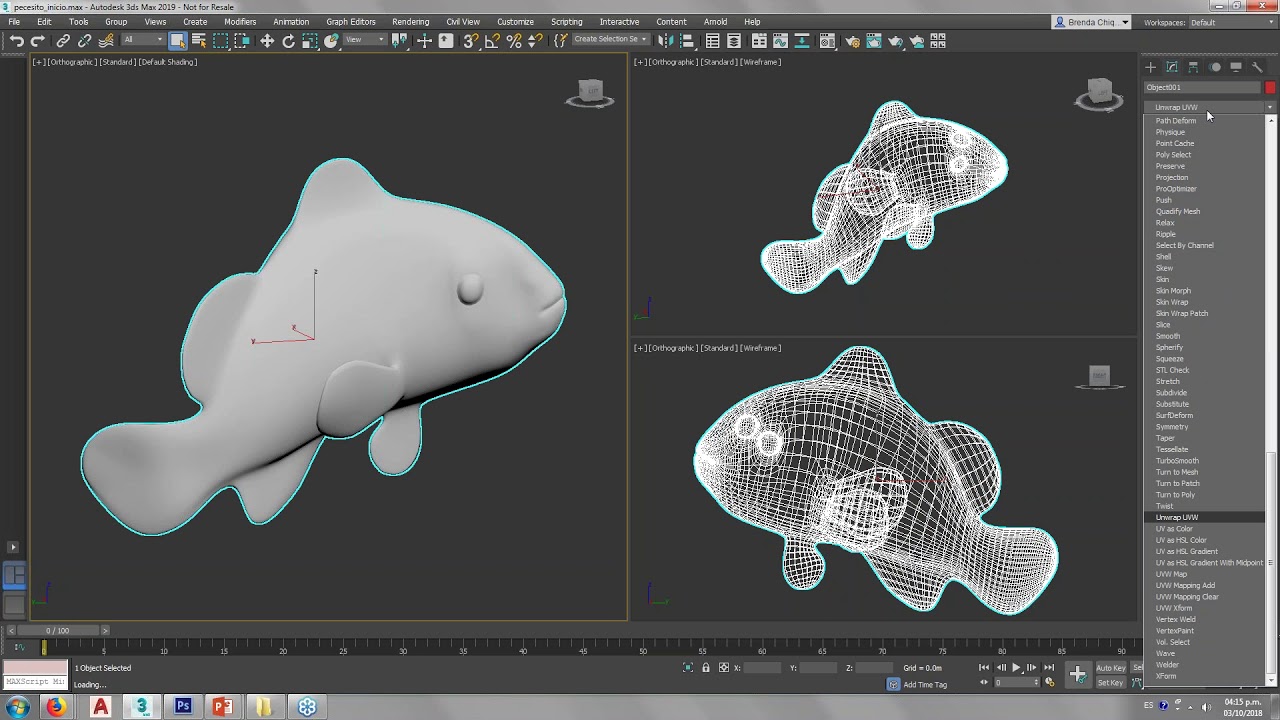Switch to the Hierarchy panel tab
Viewport: 1280px width, 720px height.
1193,67
